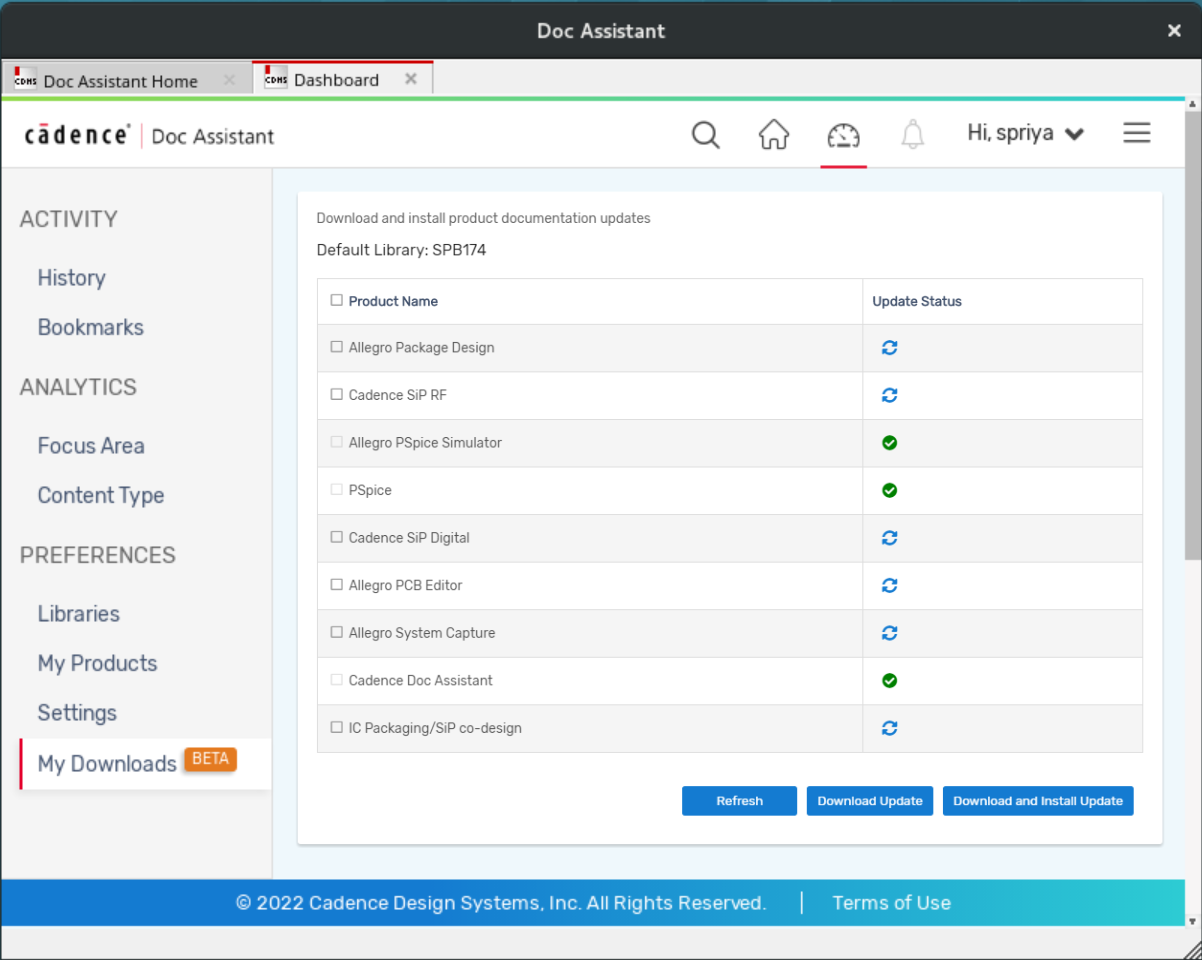Open Focus Area analytics

91,446
